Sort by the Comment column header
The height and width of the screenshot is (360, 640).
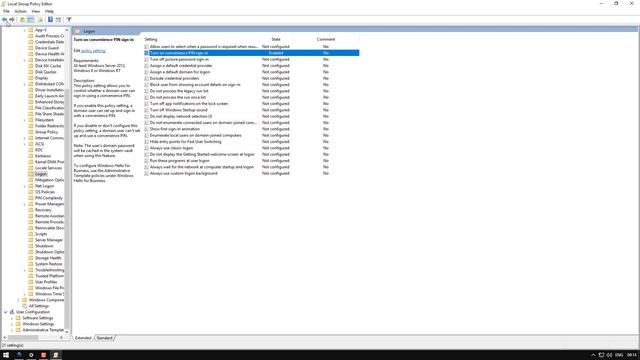click(x=326, y=39)
